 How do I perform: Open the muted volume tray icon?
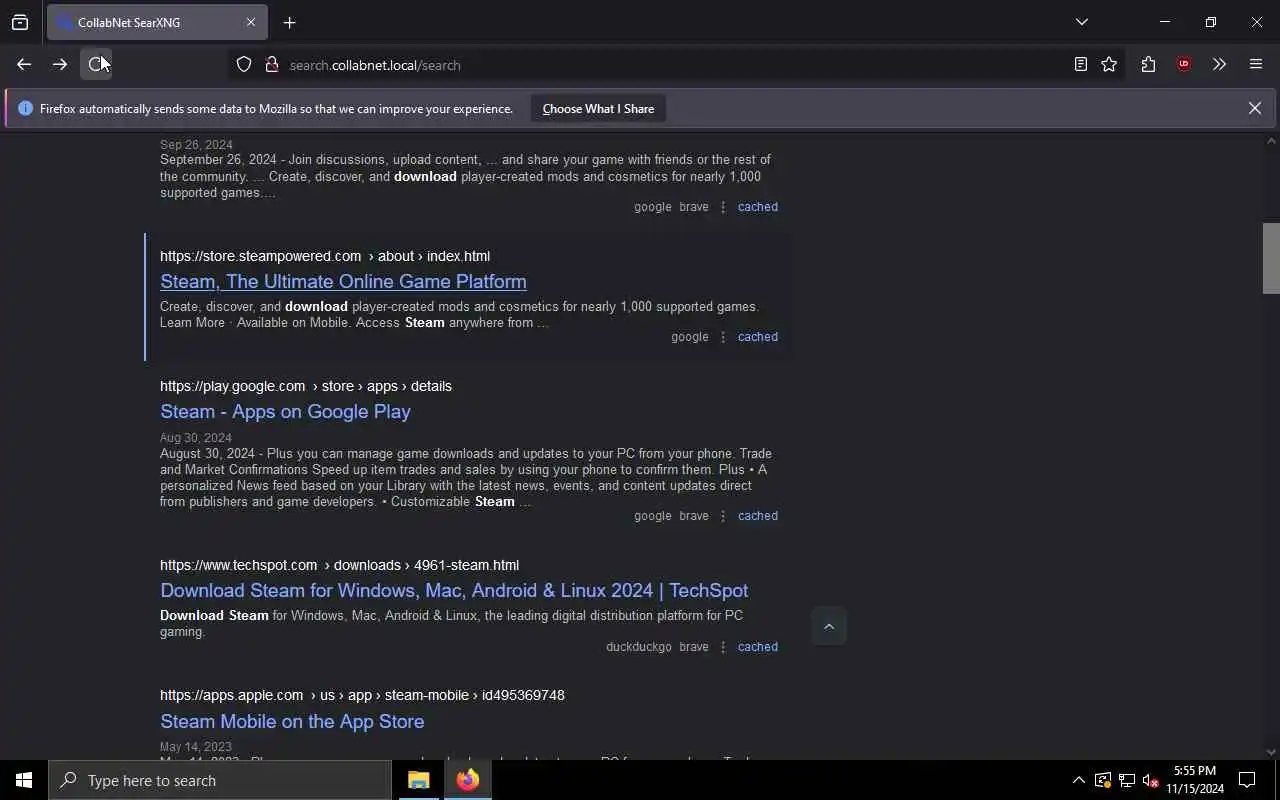click(x=1150, y=780)
